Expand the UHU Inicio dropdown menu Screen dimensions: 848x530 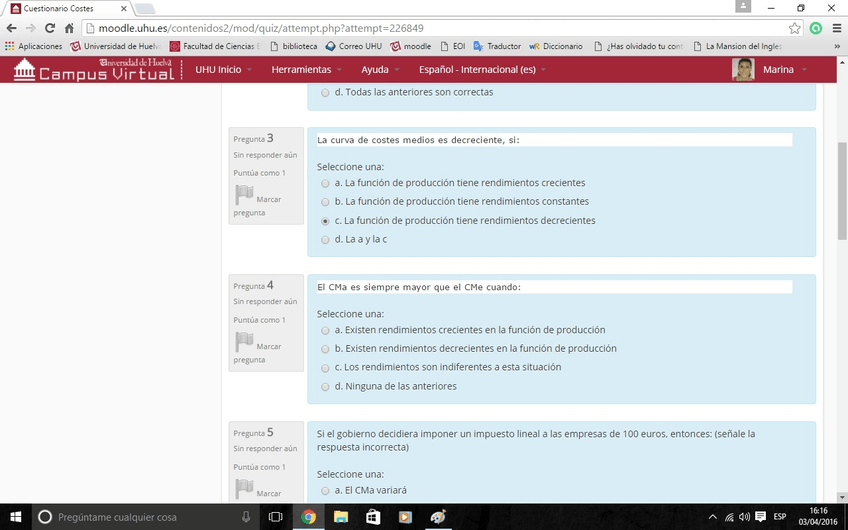223,69
